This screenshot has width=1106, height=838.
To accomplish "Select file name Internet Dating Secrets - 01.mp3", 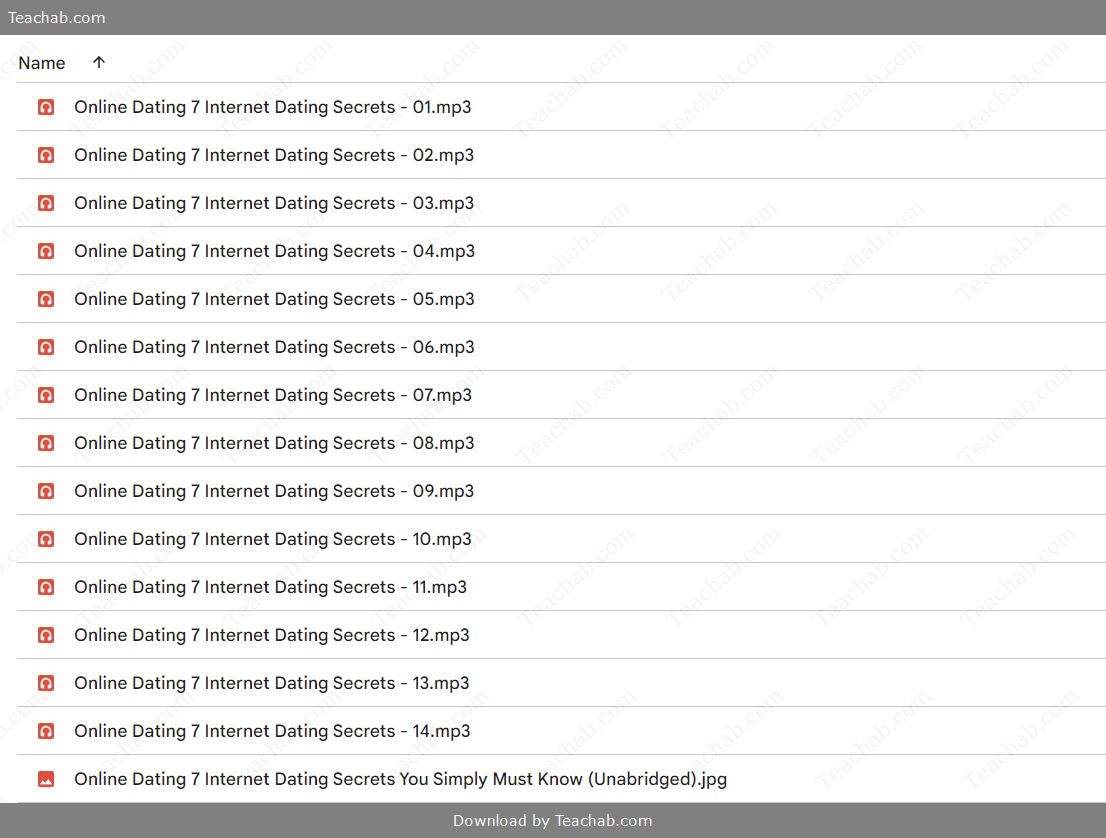I will coord(272,107).
